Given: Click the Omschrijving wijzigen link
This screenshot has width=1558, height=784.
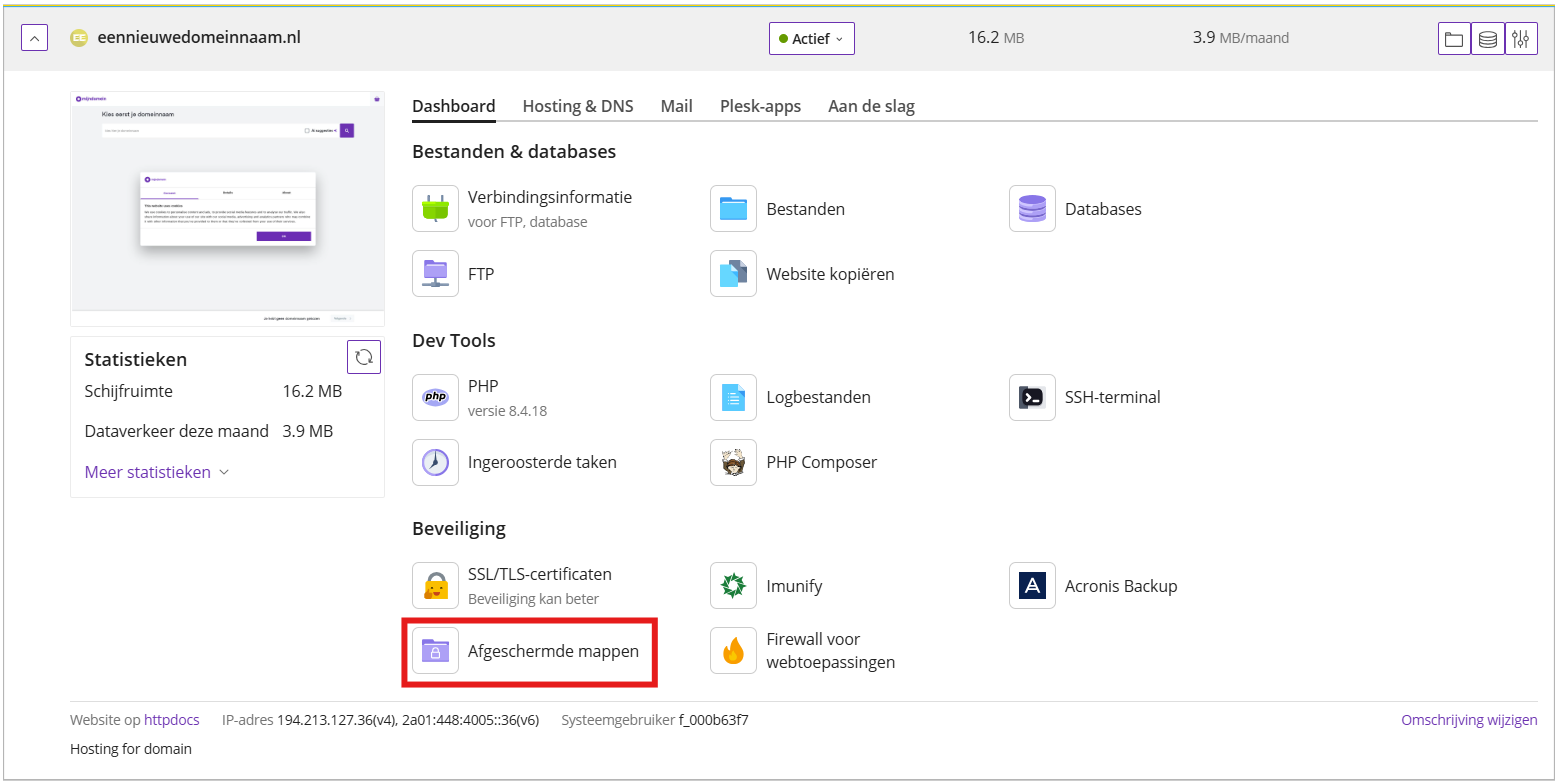Looking at the screenshot, I should click(x=1469, y=720).
